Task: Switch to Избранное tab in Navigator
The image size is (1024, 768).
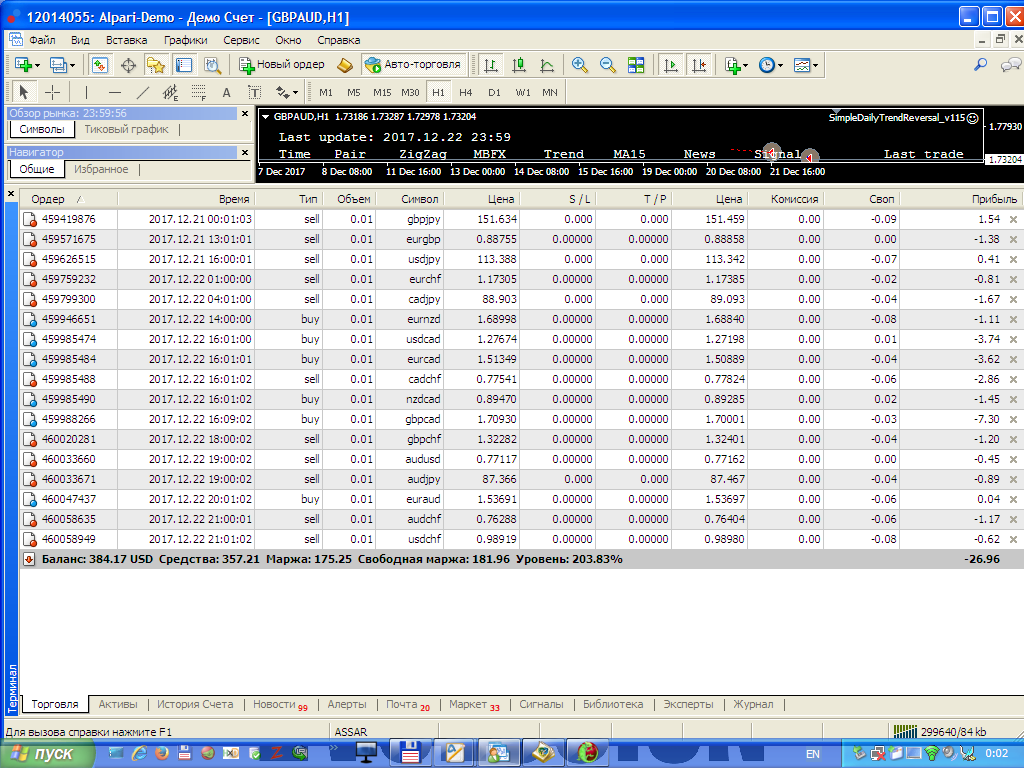Action: [x=101, y=169]
